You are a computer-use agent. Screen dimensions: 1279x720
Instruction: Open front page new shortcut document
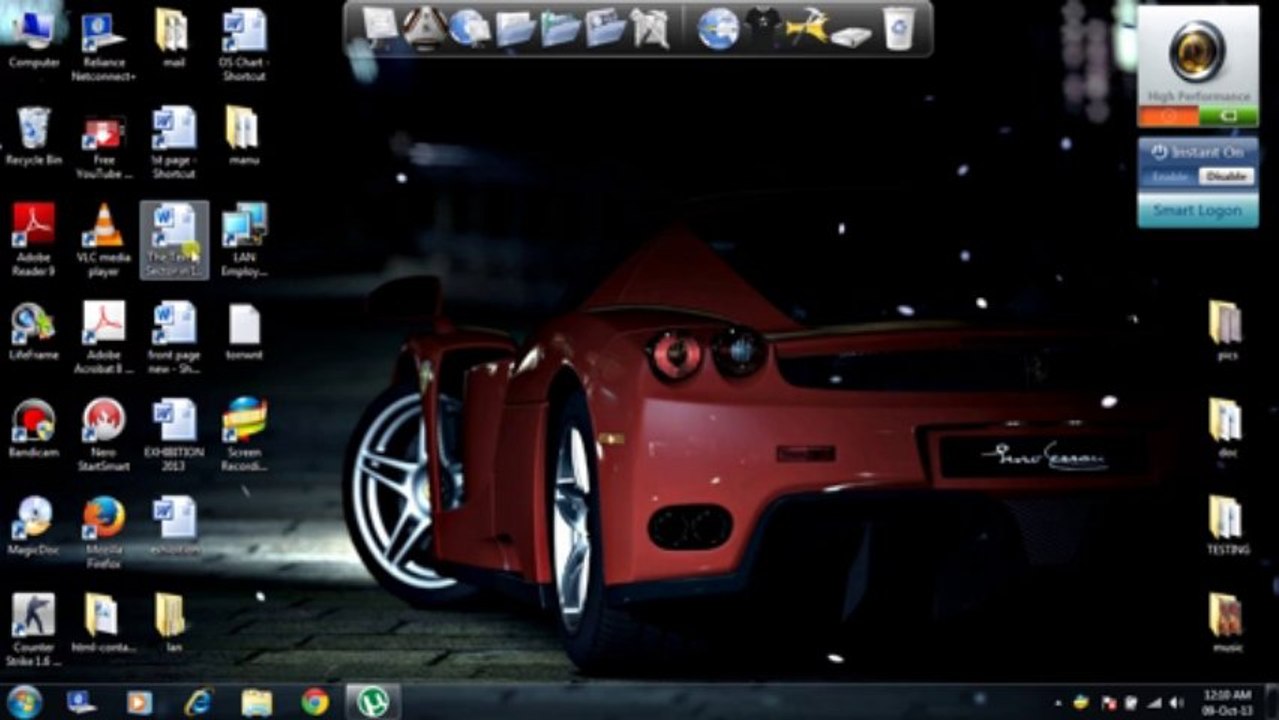[174, 338]
